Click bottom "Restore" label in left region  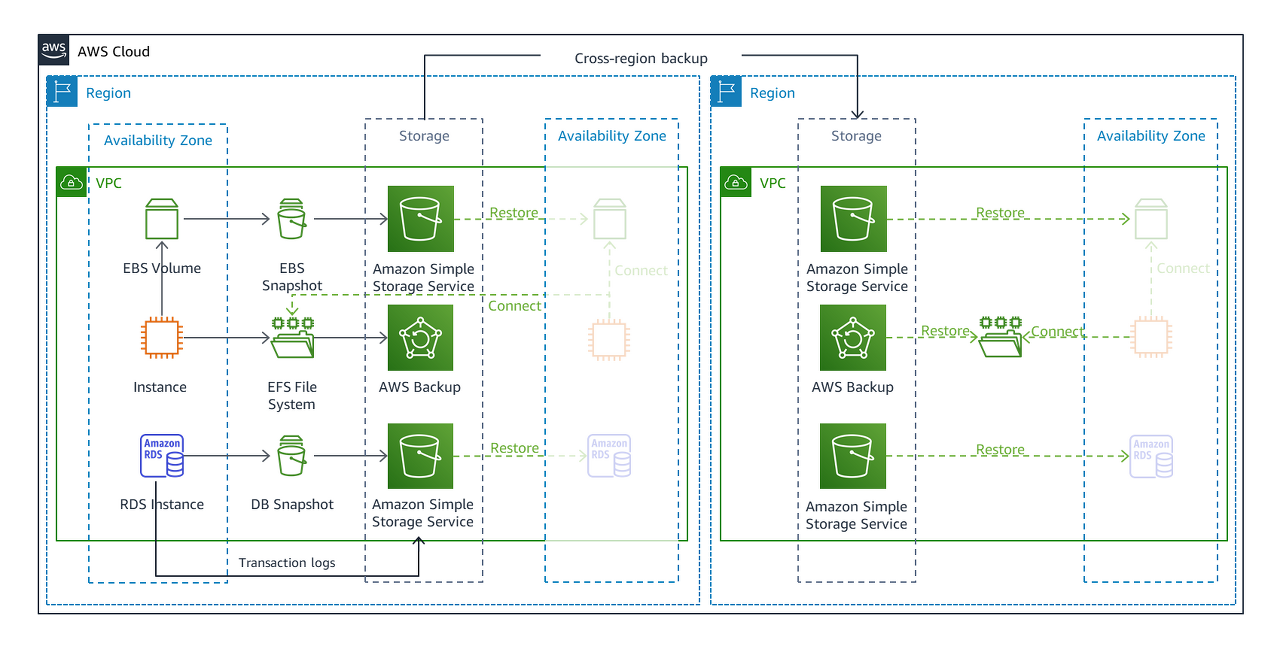[x=514, y=449]
